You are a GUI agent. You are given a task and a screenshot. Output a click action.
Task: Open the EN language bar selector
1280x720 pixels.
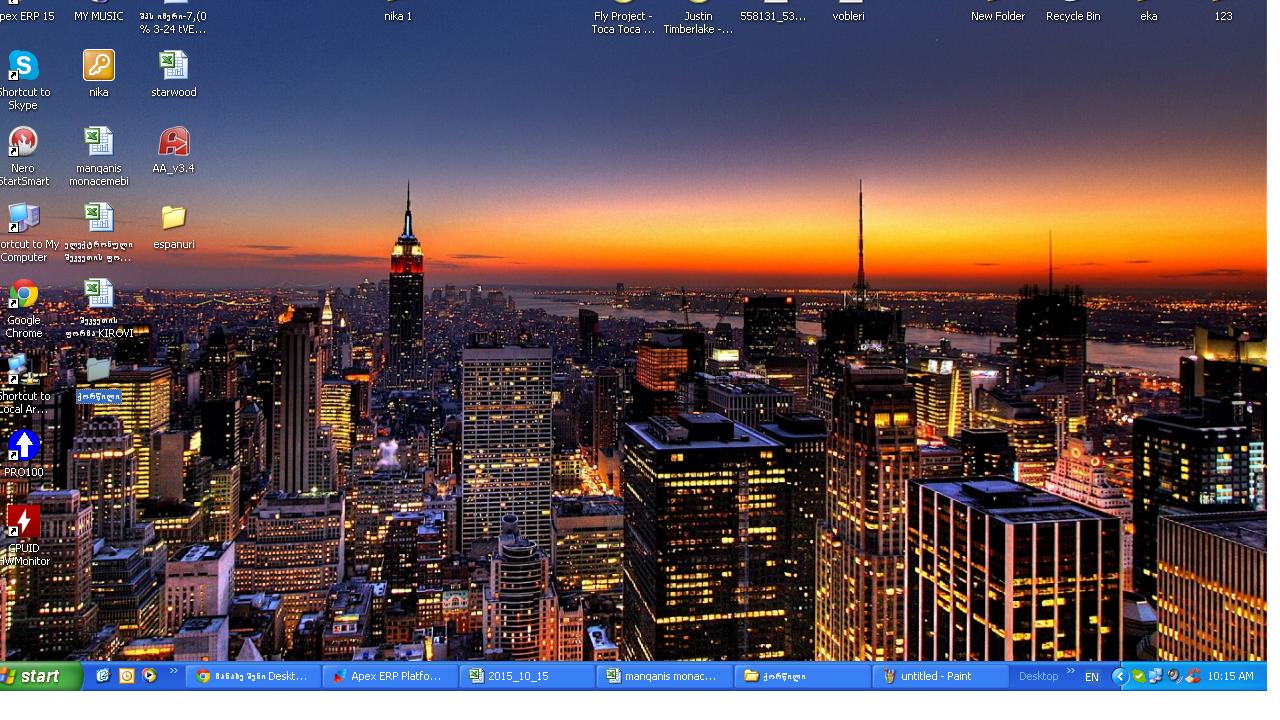point(1092,677)
